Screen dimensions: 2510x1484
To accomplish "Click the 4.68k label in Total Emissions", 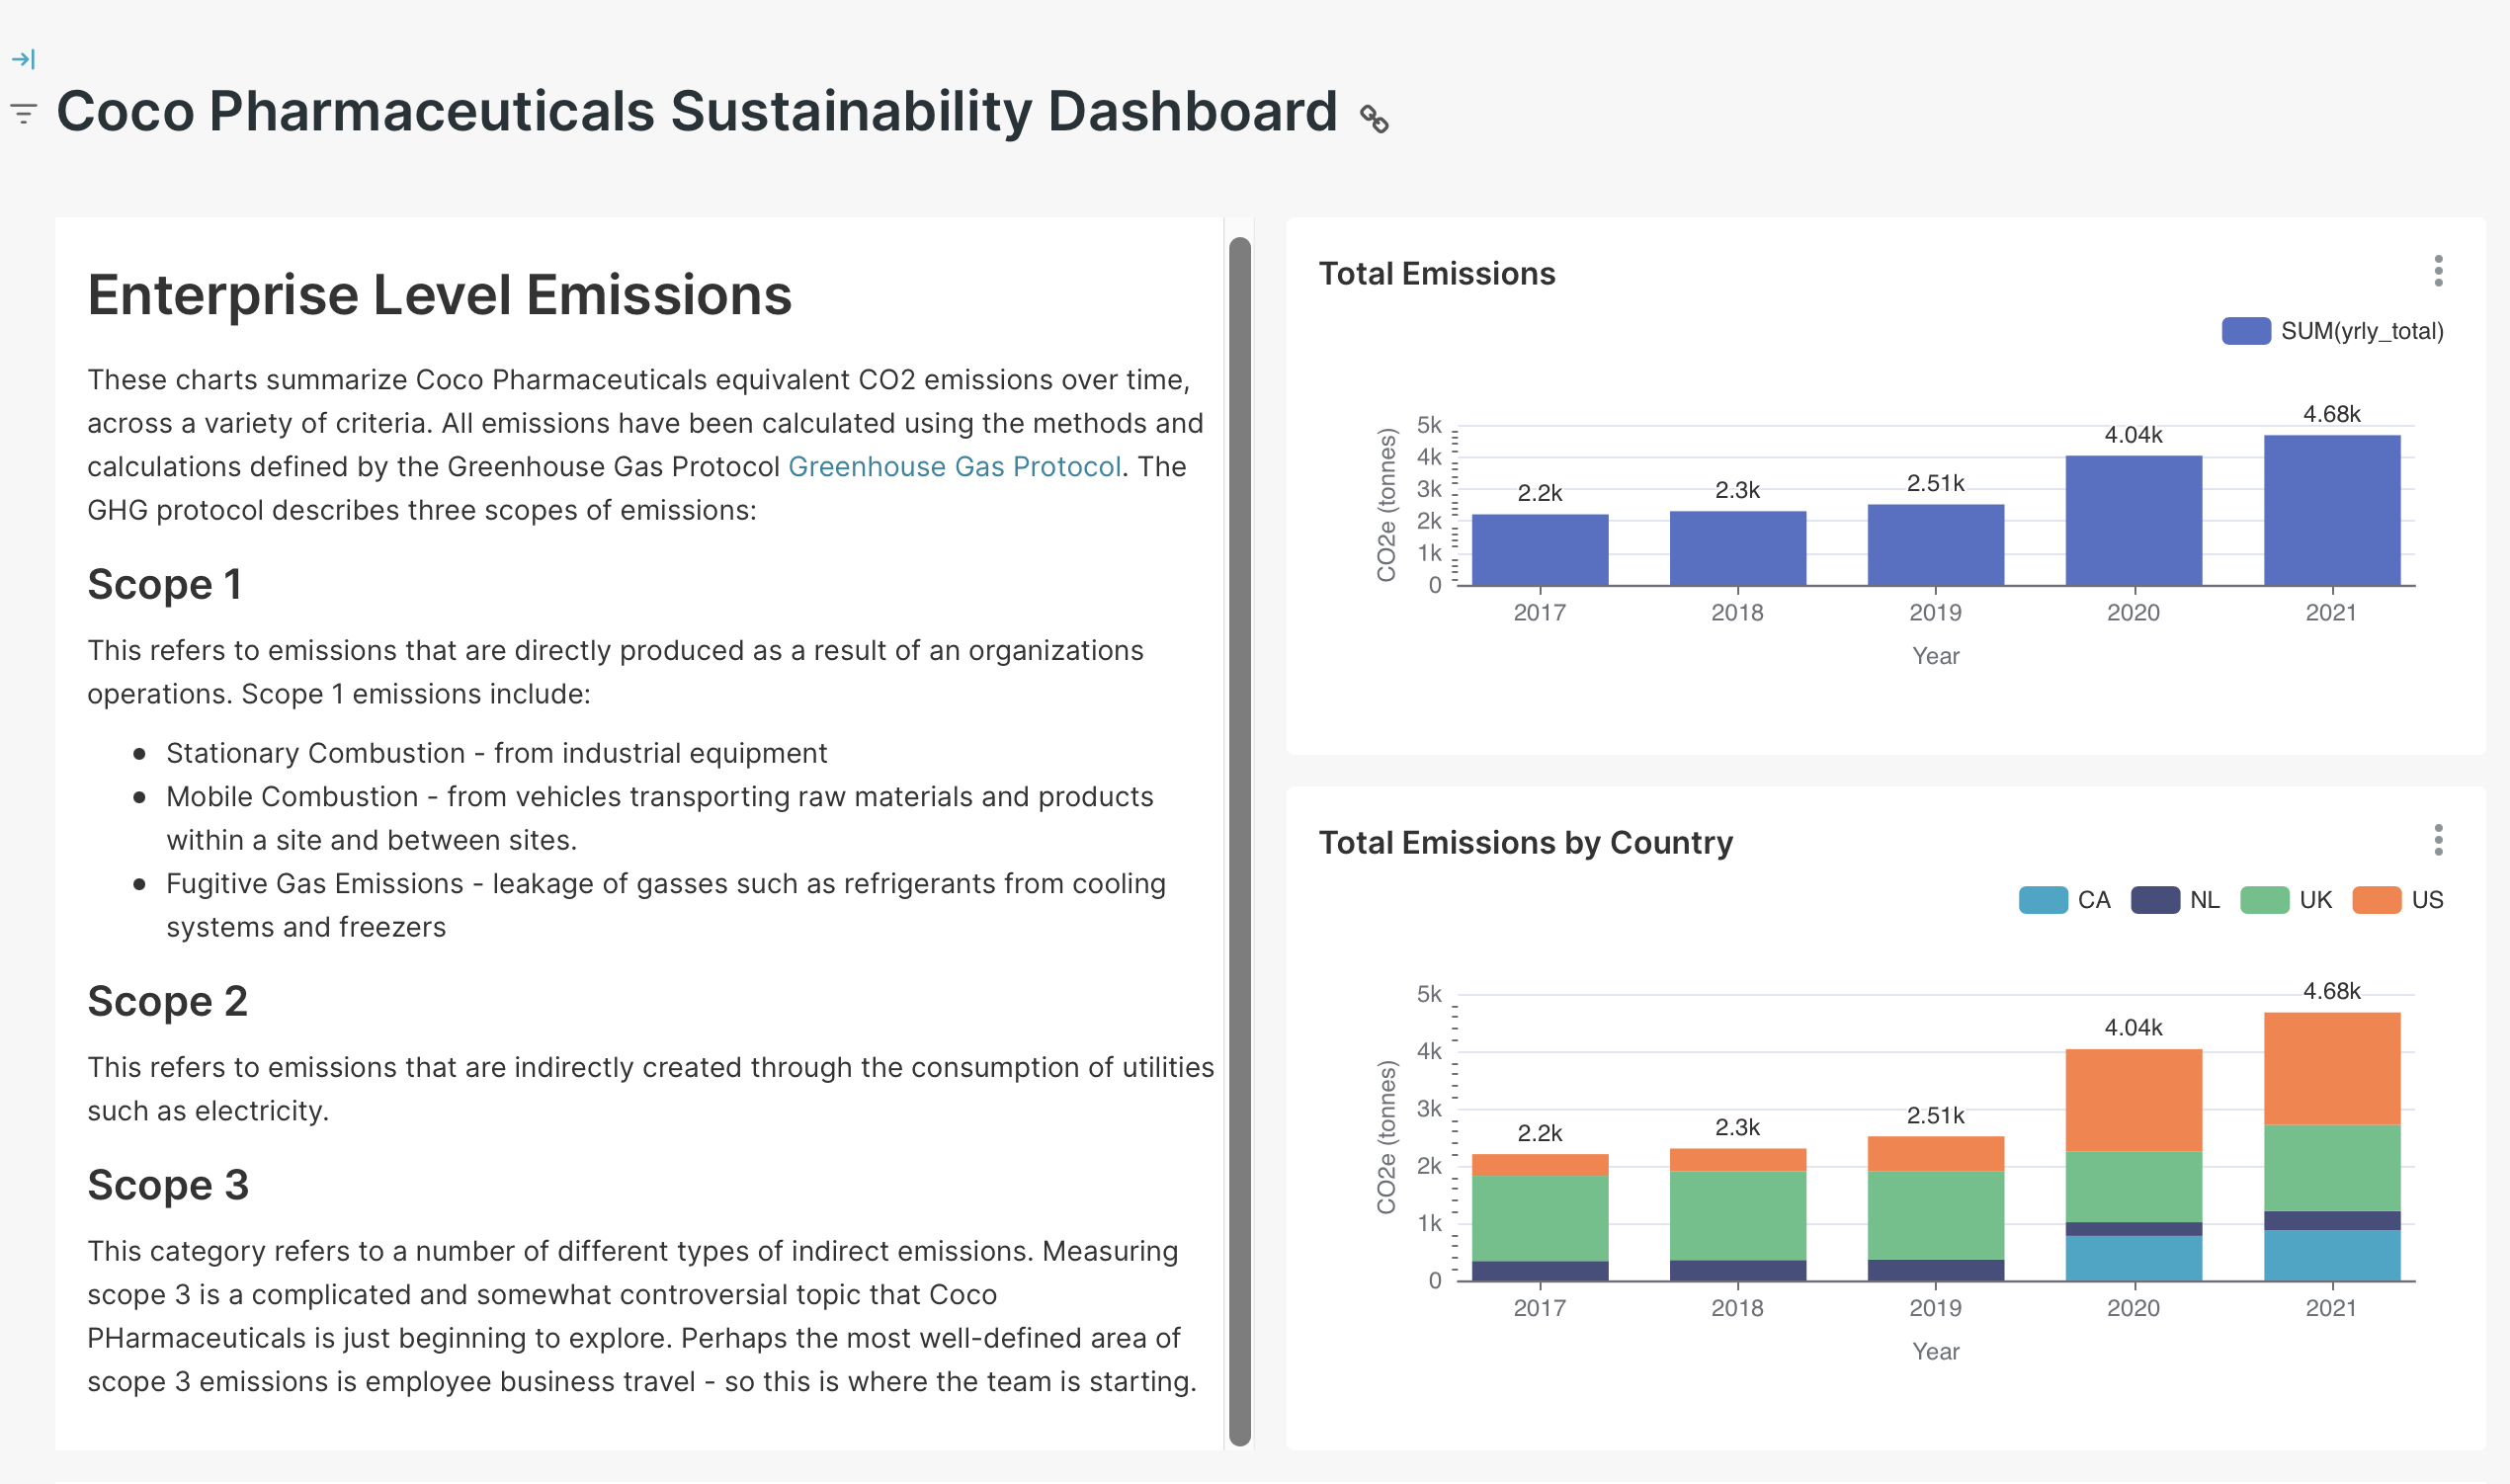I will [x=2332, y=414].
